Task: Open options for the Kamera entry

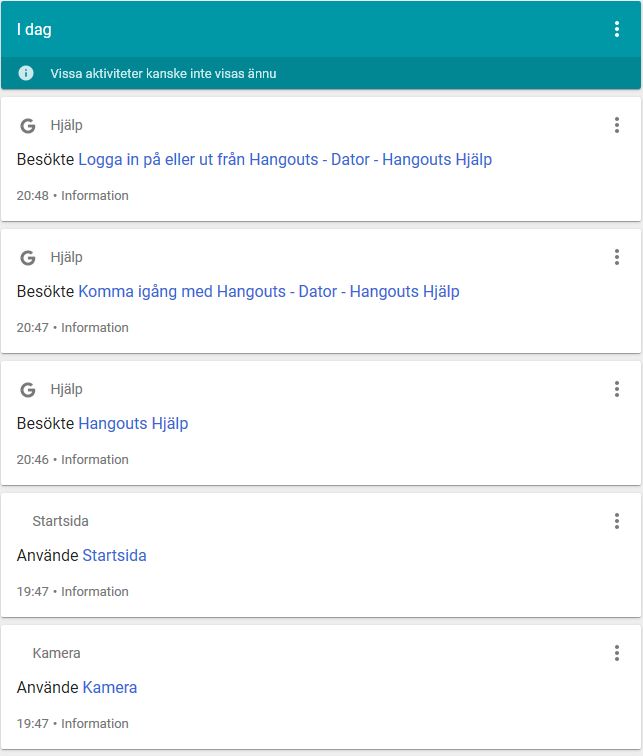Action: click(616, 653)
